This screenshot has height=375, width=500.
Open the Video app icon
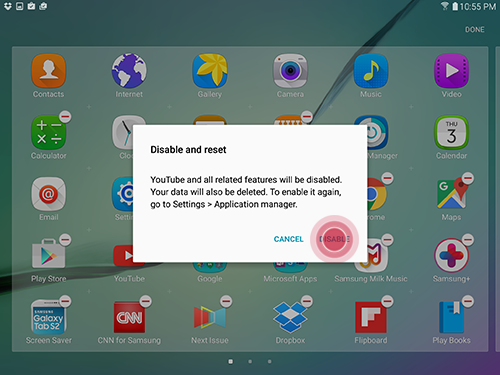451,70
